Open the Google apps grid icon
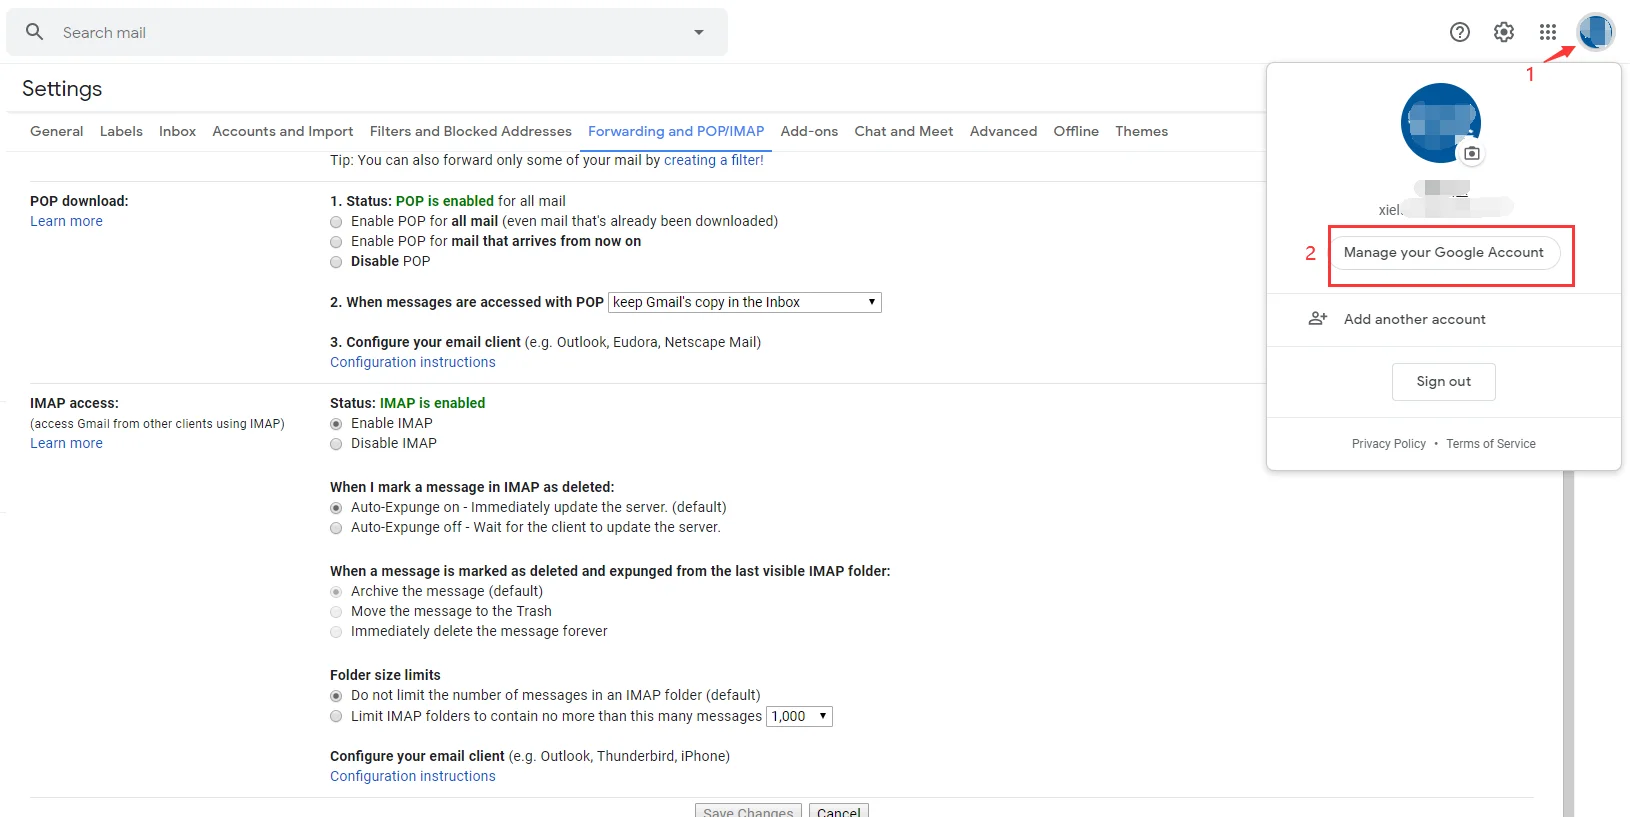 click(x=1548, y=32)
